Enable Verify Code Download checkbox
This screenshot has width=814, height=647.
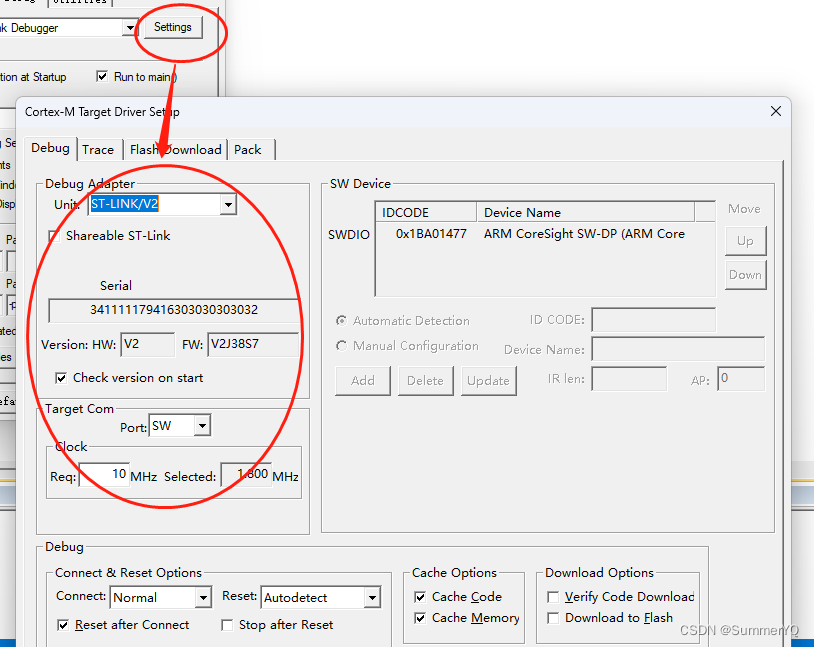(553, 597)
